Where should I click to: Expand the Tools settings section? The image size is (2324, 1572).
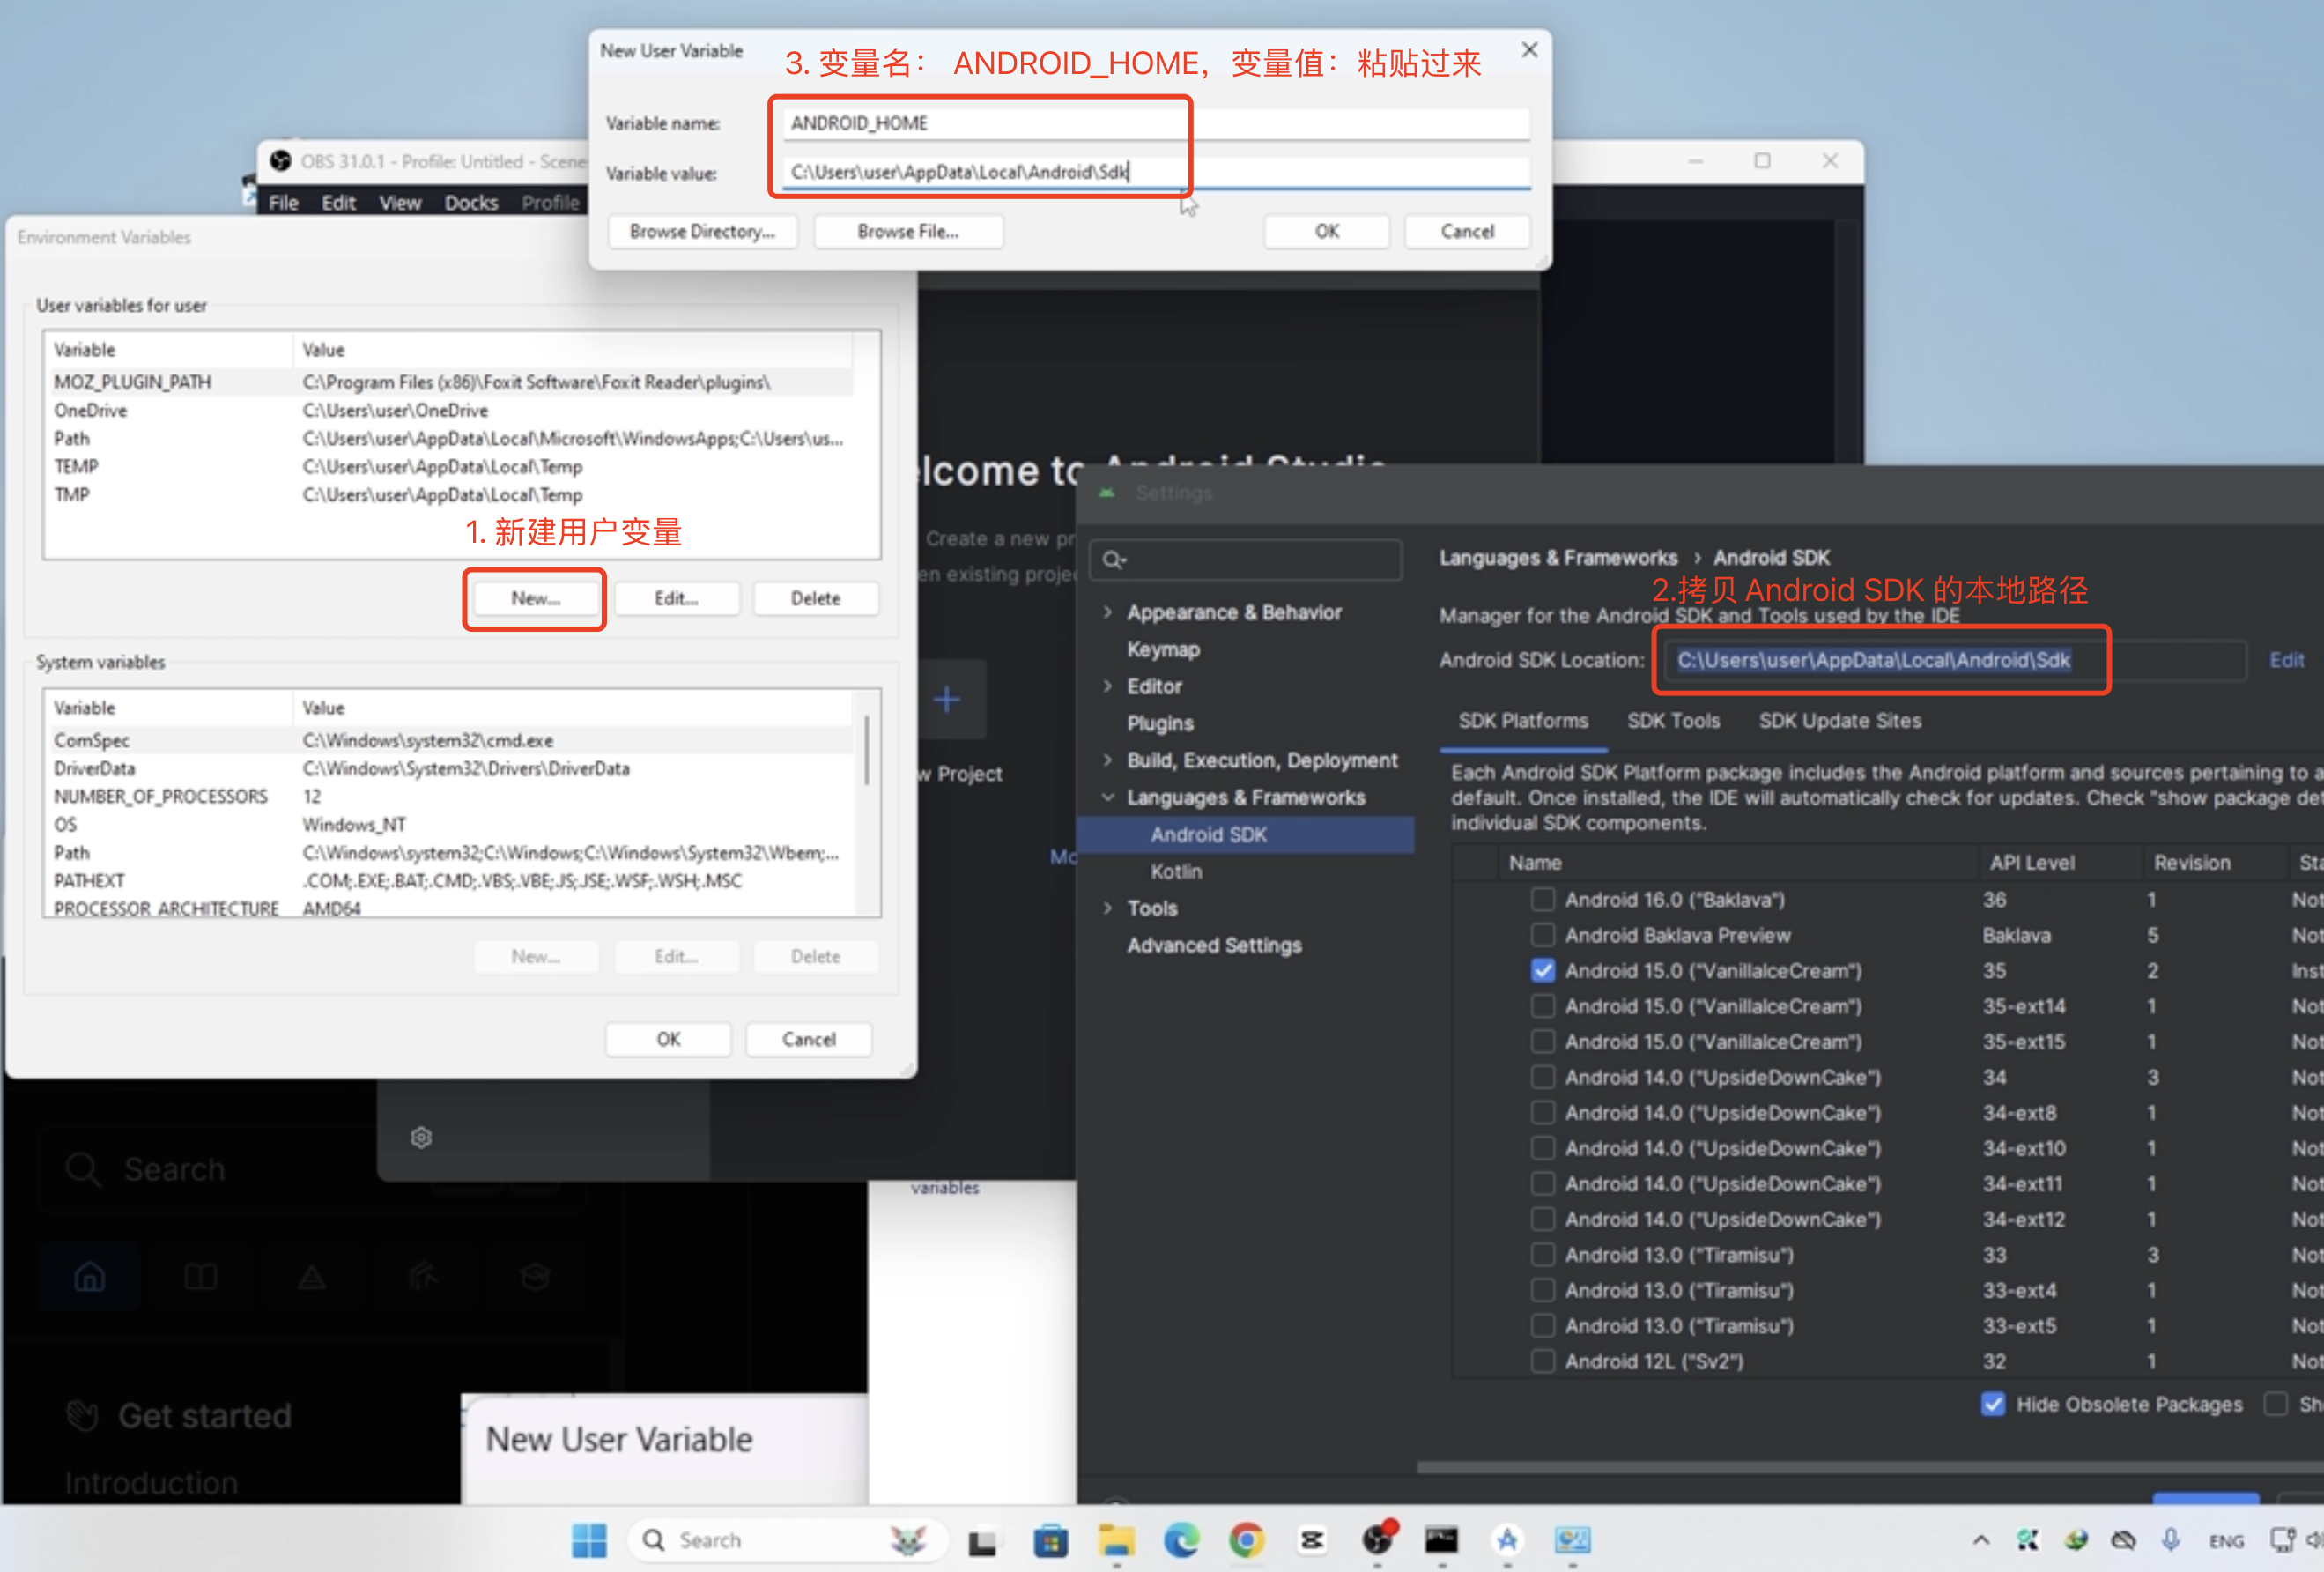pyautogui.click(x=1107, y=908)
